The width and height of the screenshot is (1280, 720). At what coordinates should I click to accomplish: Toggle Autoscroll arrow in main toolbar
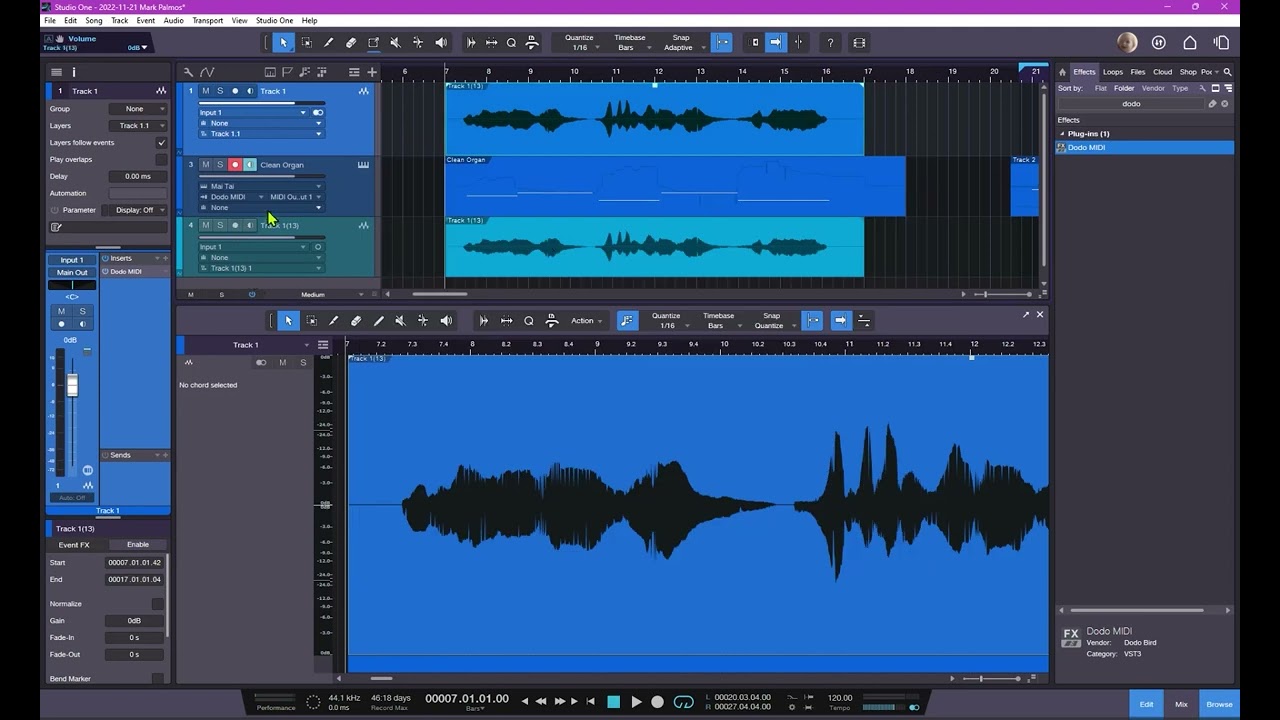click(776, 43)
